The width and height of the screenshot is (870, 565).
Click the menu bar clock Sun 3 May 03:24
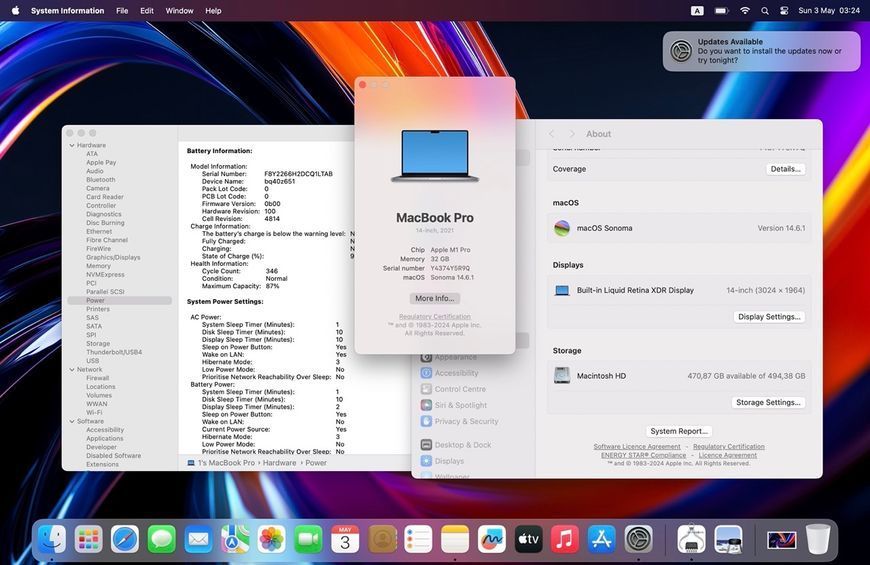[x=829, y=11]
